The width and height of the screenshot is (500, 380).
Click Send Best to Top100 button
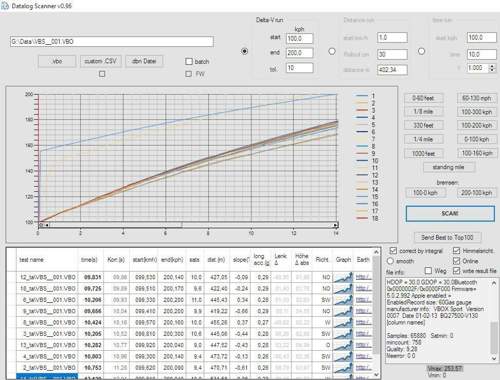(x=447, y=237)
